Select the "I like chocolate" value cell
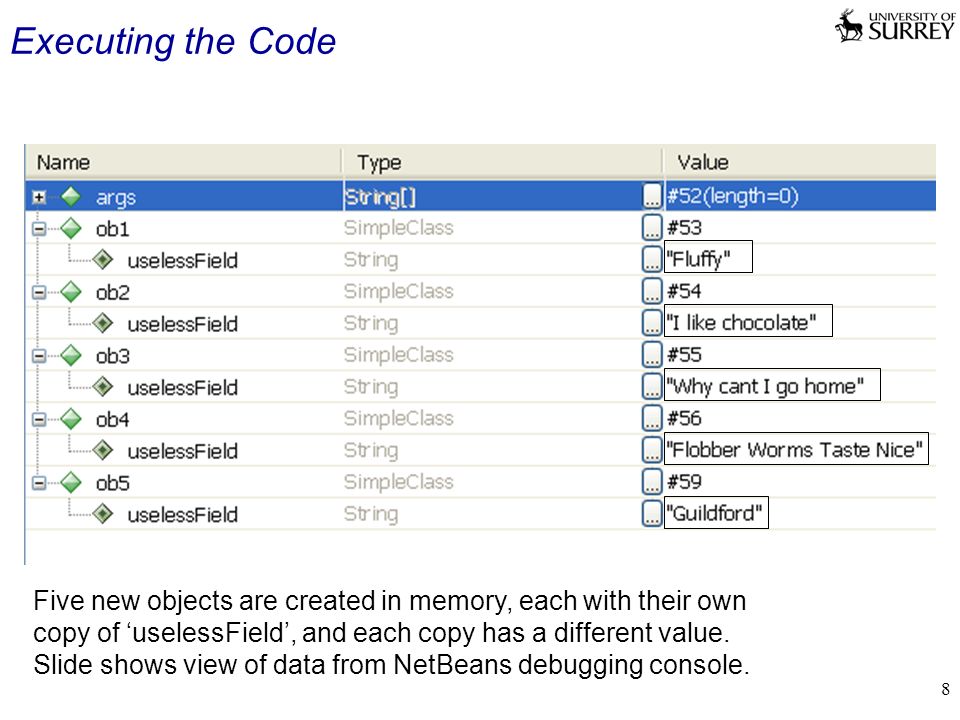The image size is (960, 720). [748, 321]
